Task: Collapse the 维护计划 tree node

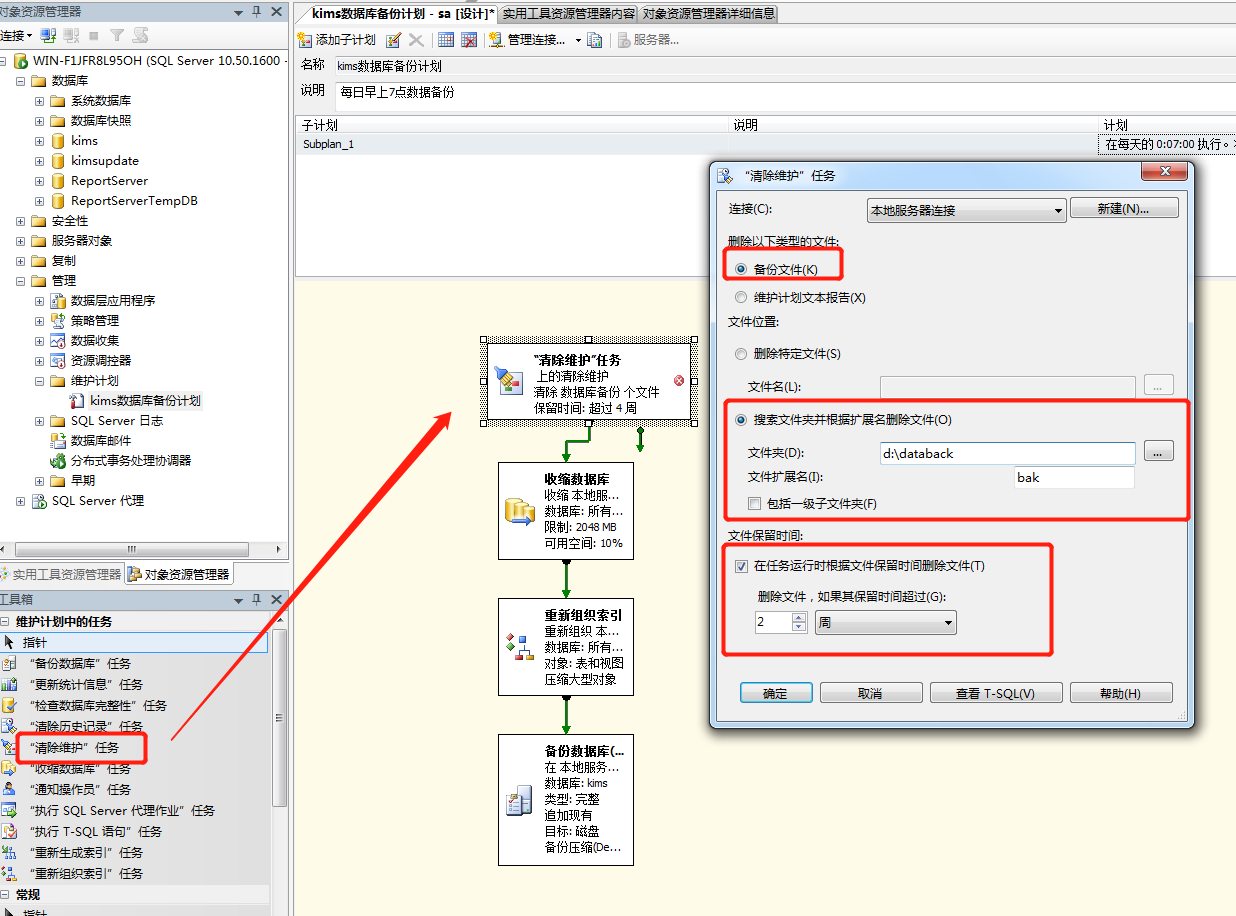Action: click(x=39, y=380)
